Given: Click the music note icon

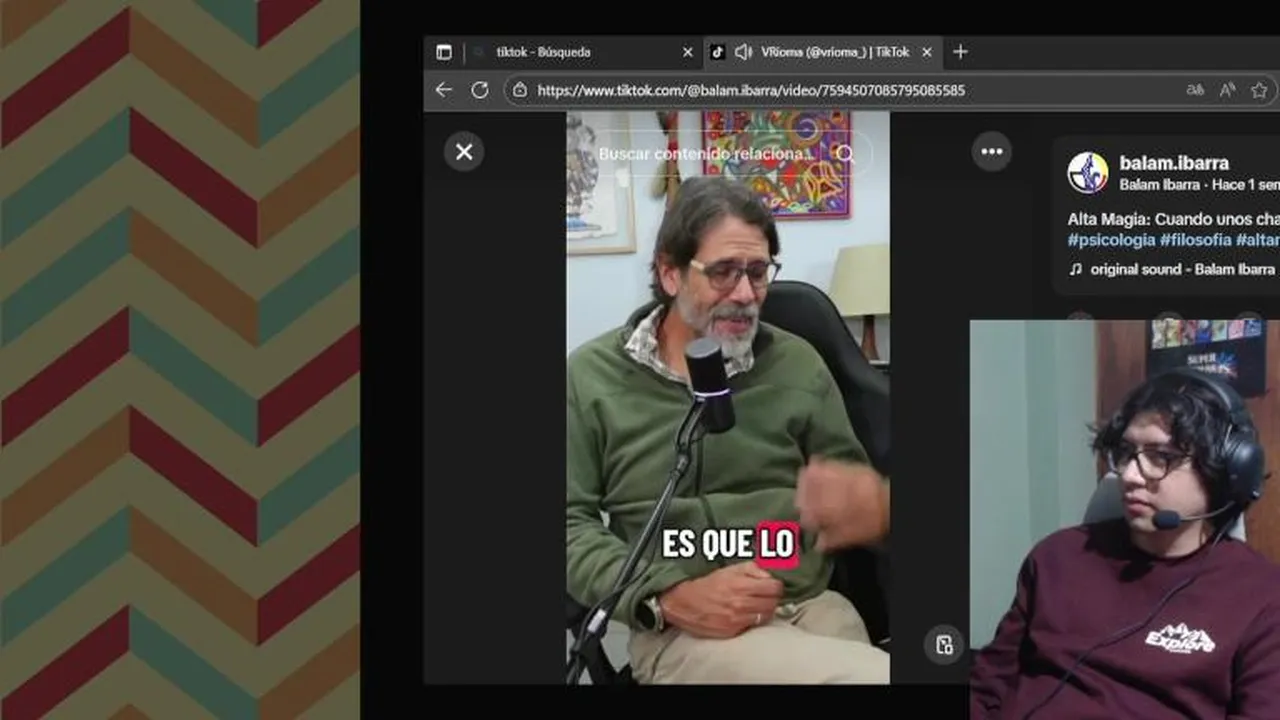Looking at the screenshot, I should click(1076, 269).
